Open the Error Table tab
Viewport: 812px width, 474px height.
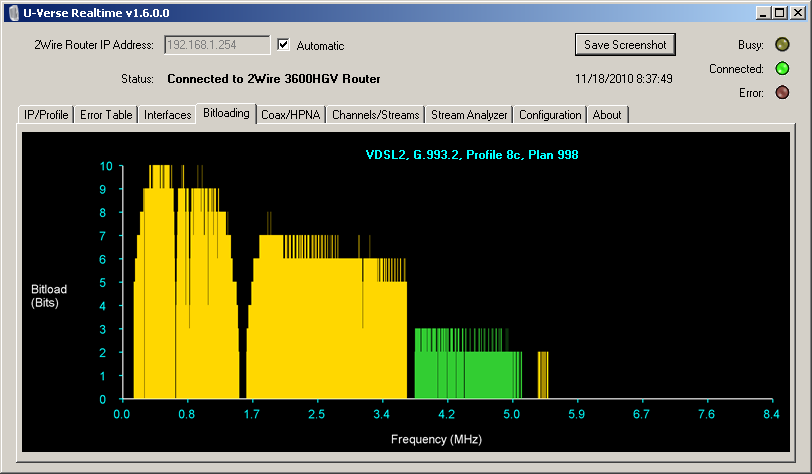point(105,115)
